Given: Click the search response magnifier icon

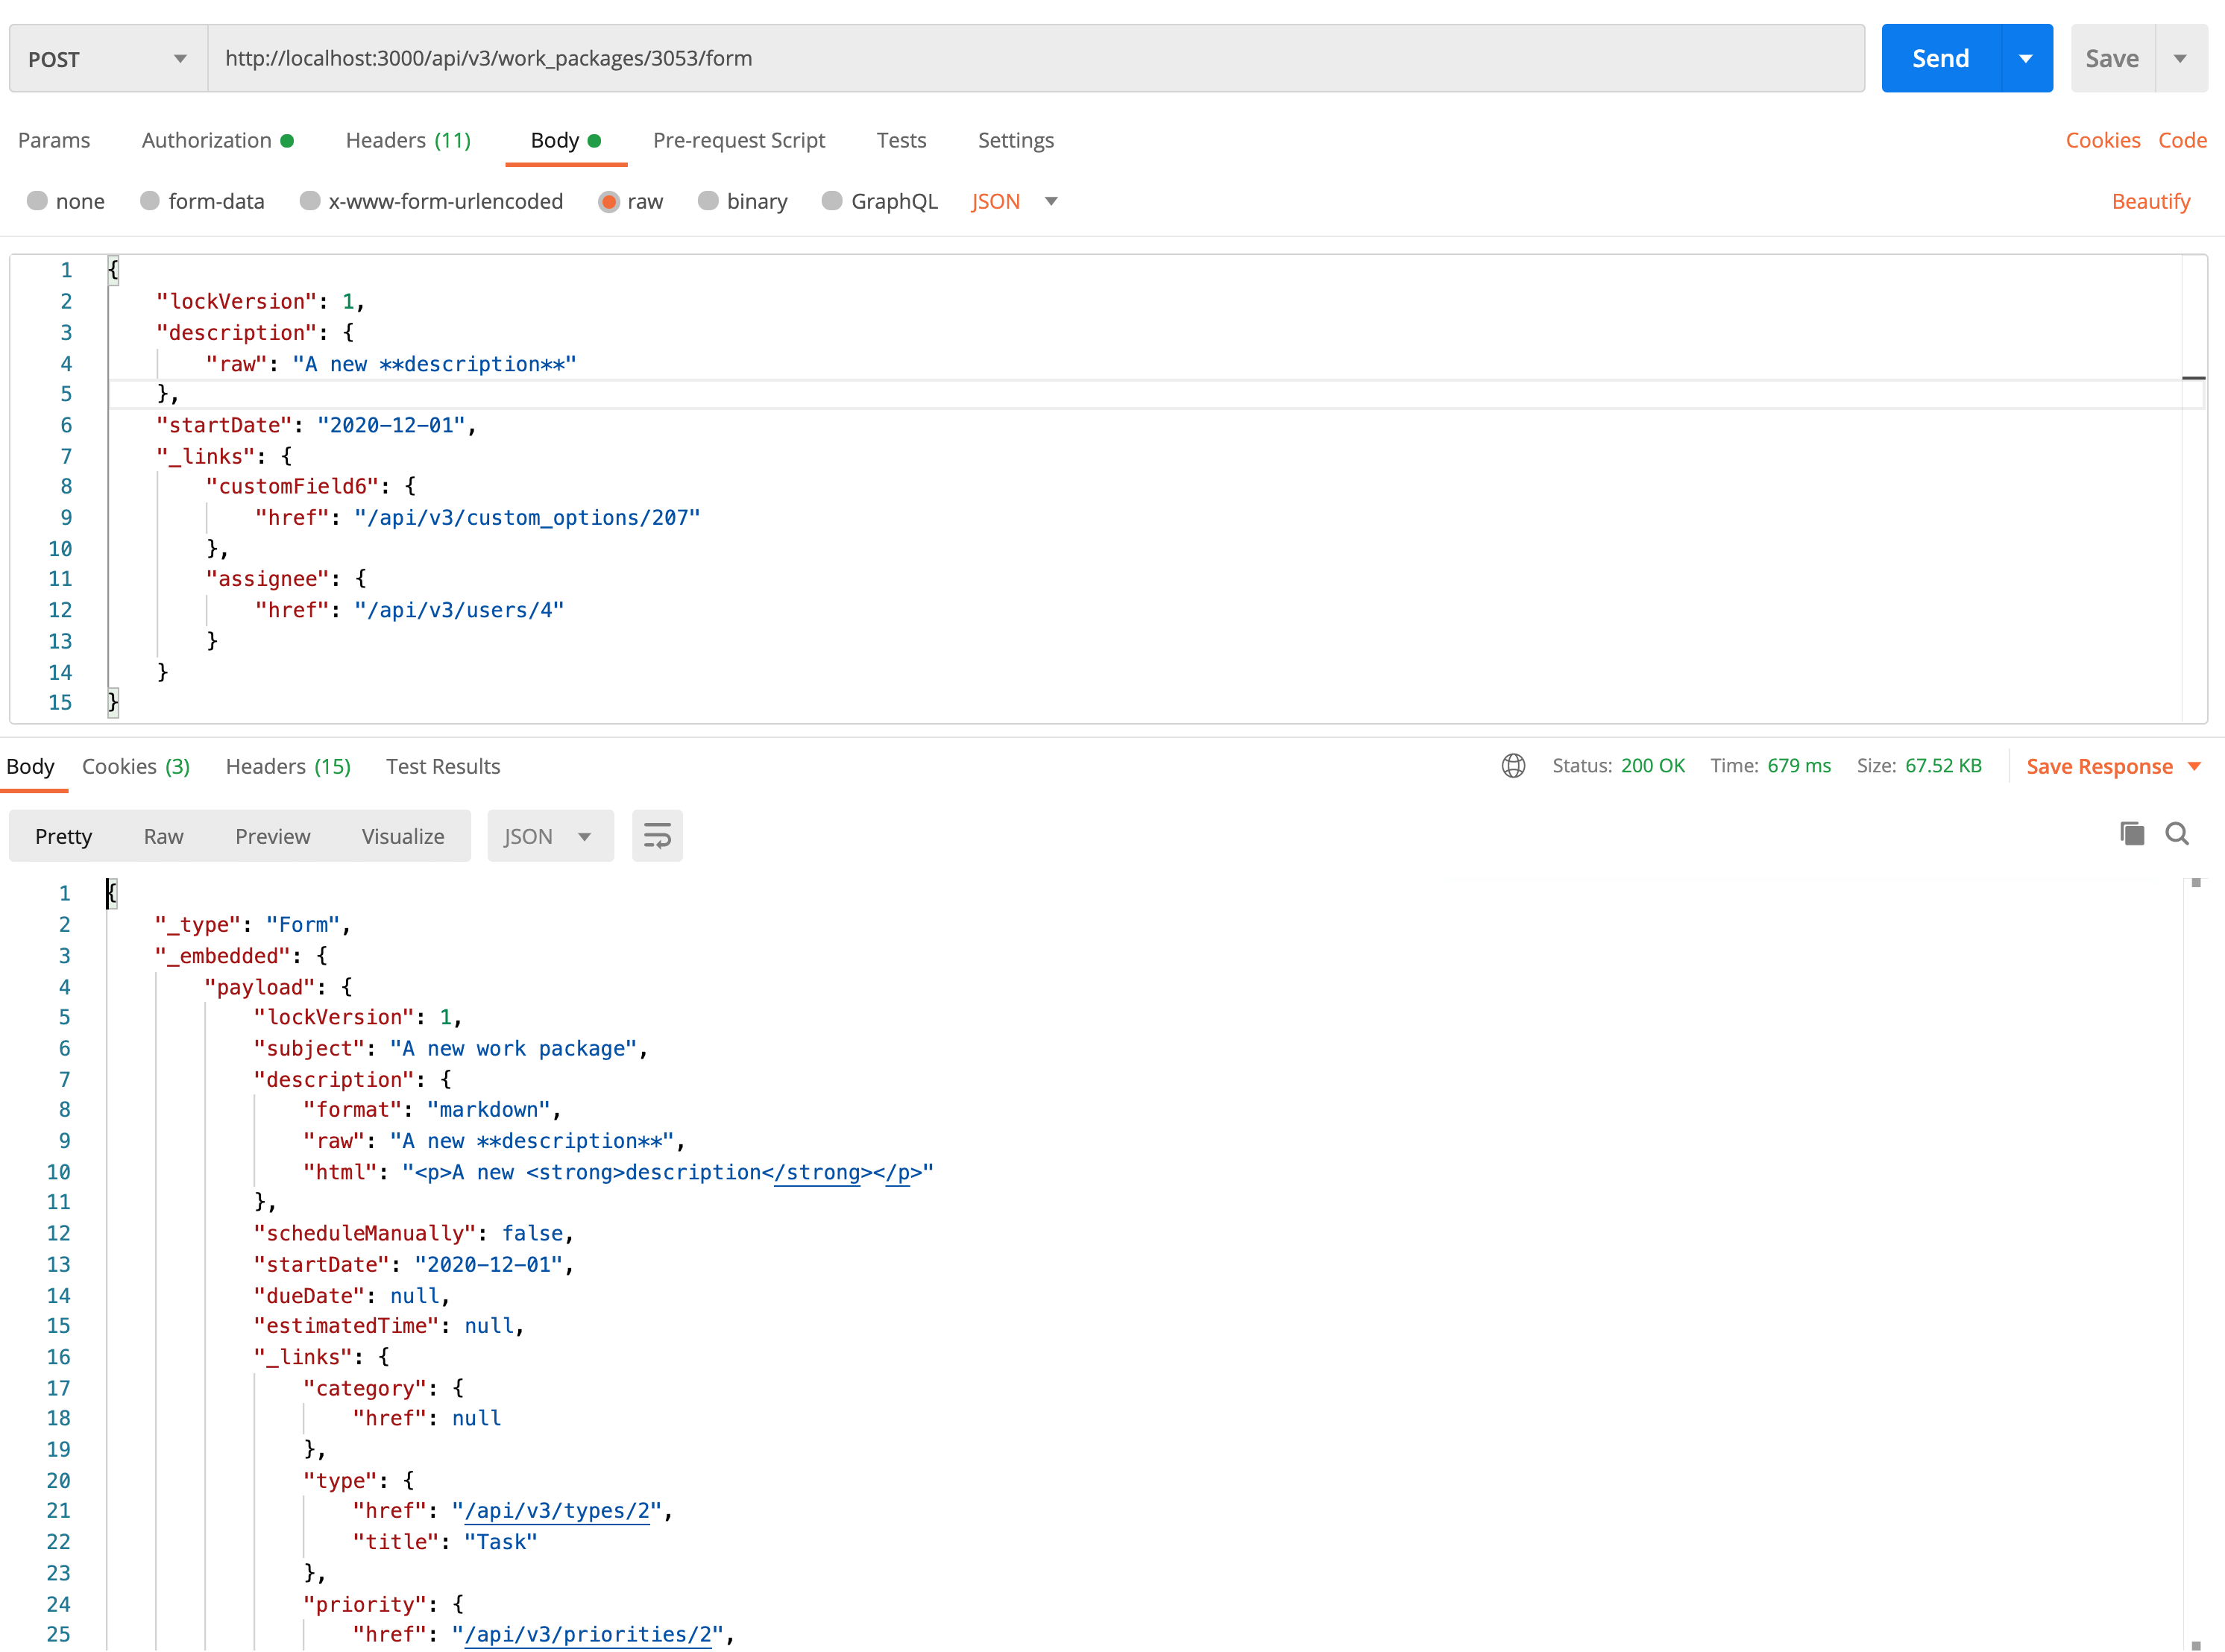Looking at the screenshot, I should [2177, 834].
